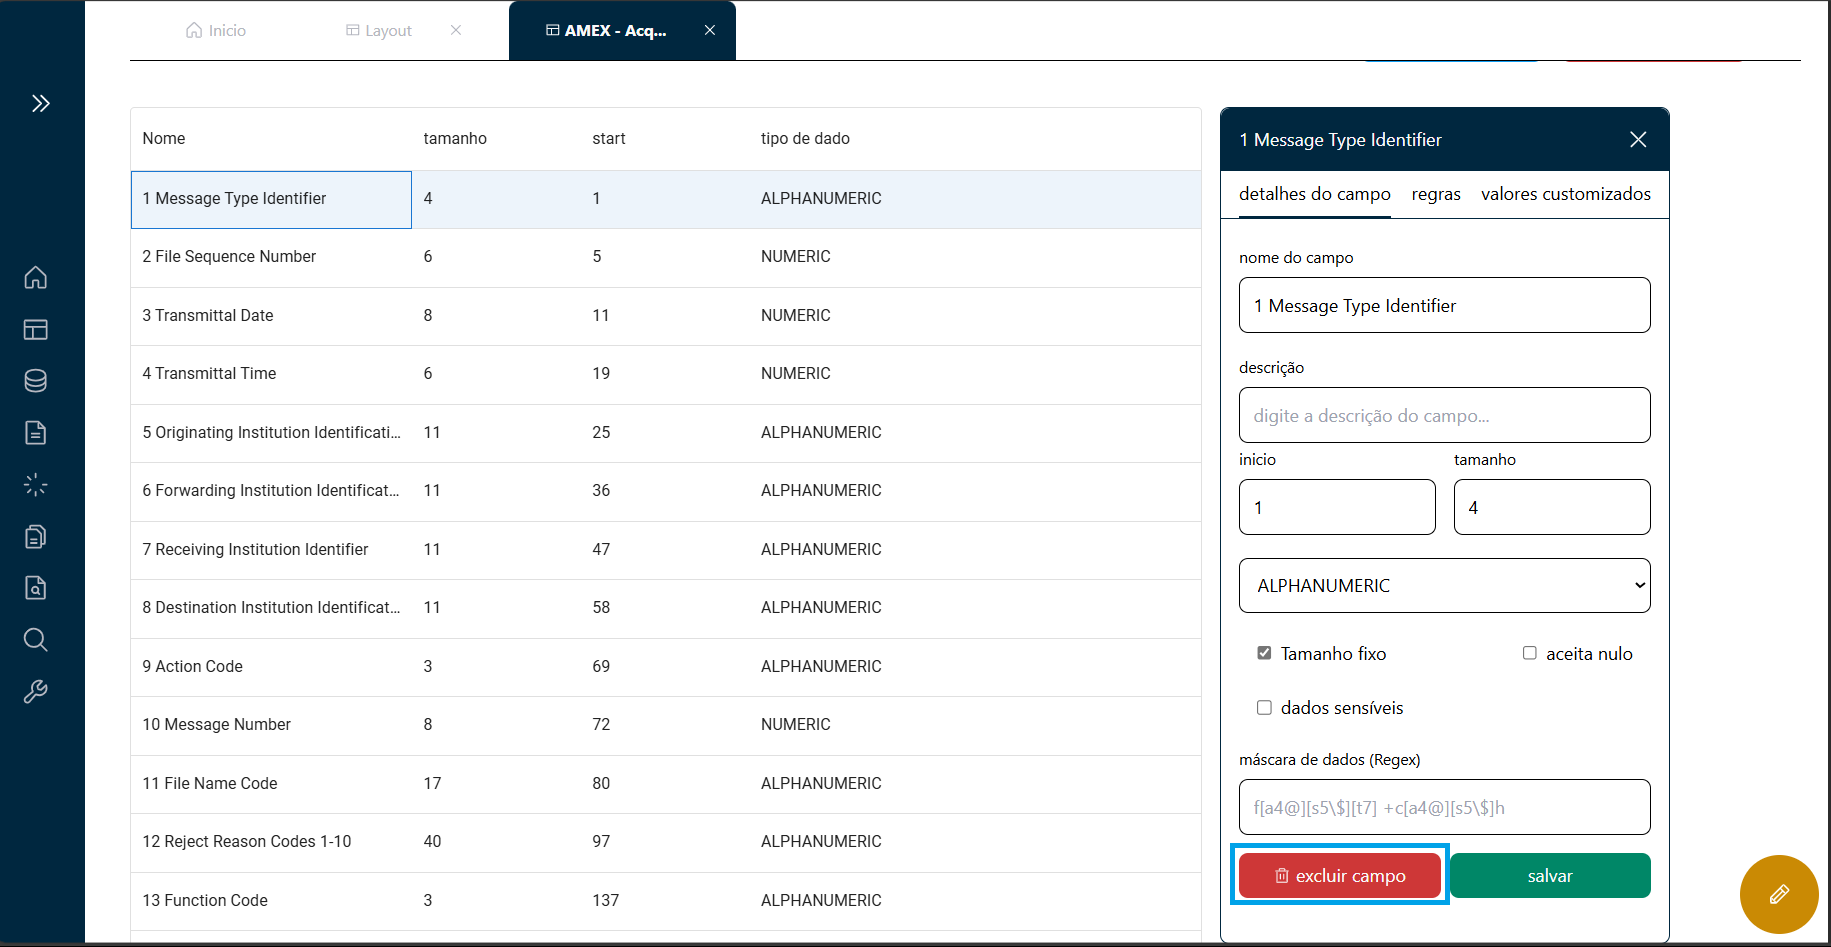Open the ALPHANUMERIC data type dropdown
Image resolution: width=1831 pixels, height=947 pixels.
[x=1444, y=586]
